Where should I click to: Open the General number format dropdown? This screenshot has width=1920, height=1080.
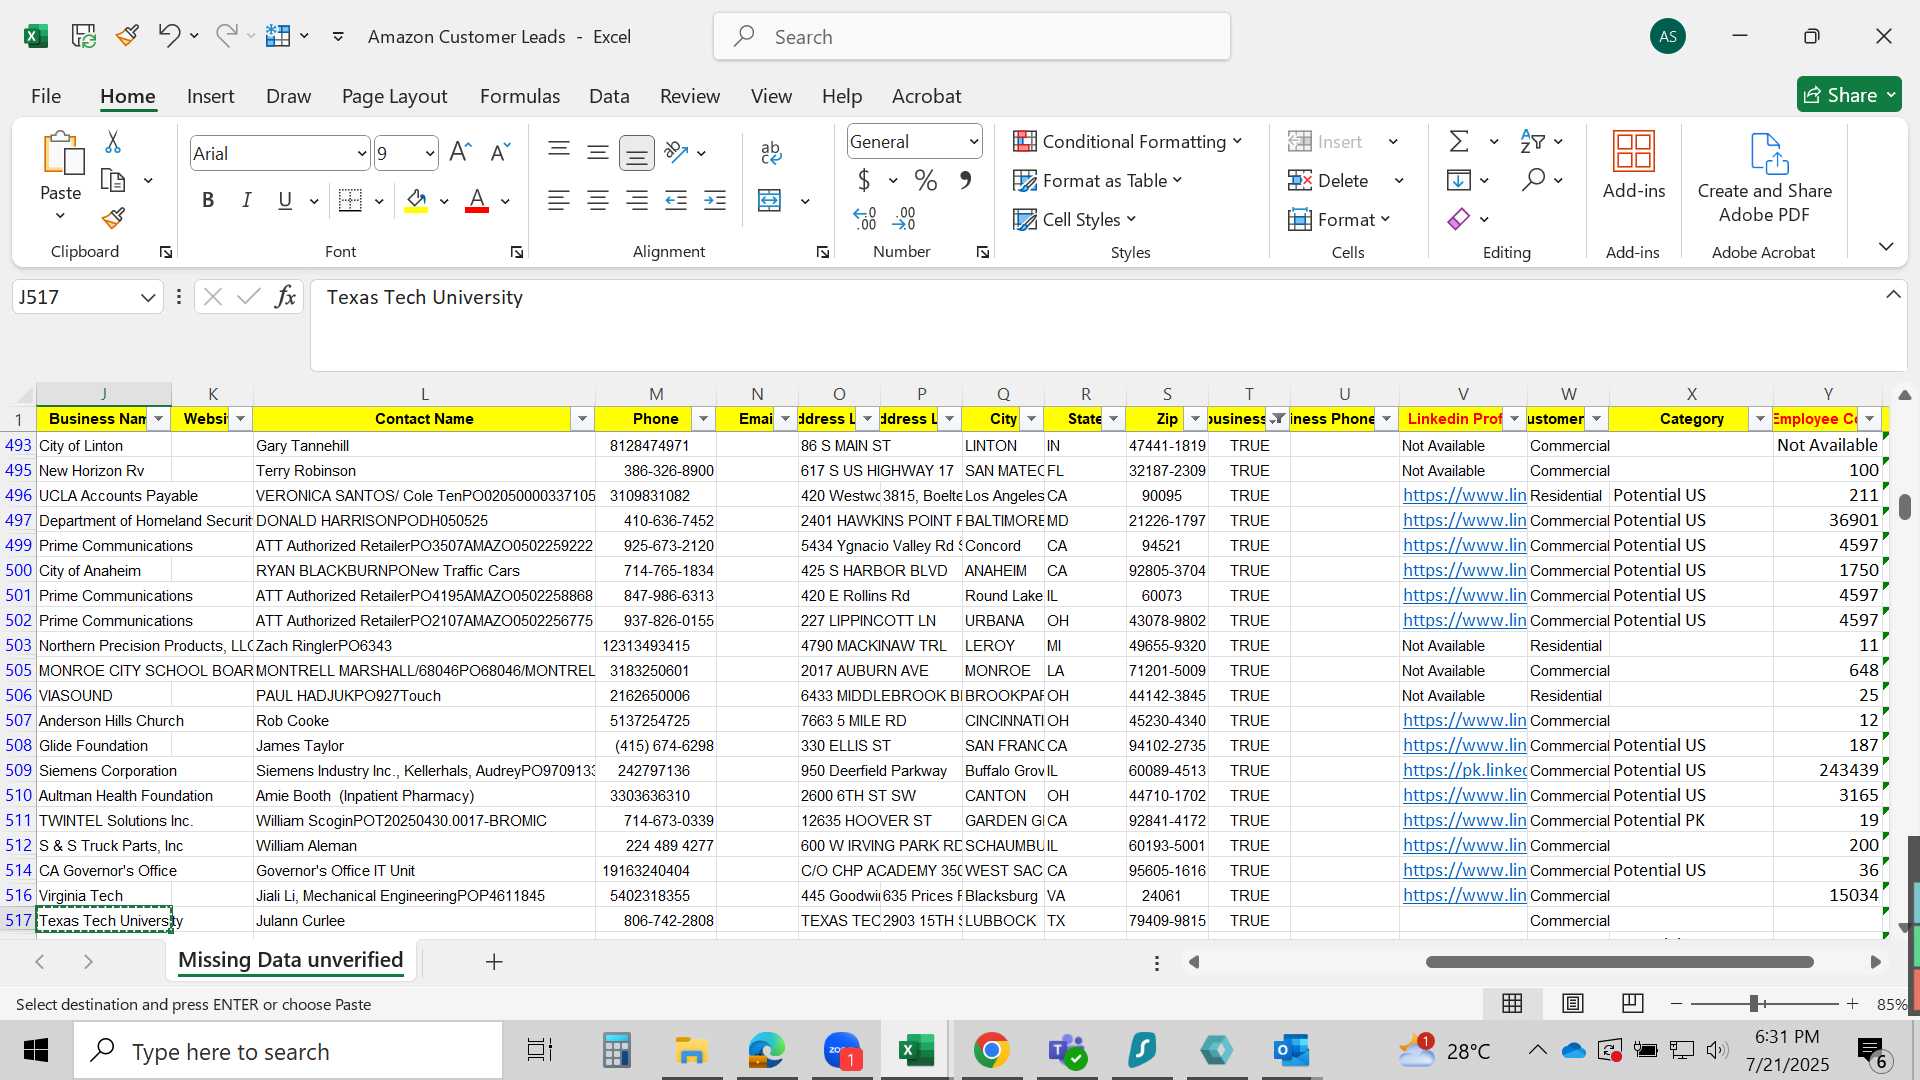[973, 142]
